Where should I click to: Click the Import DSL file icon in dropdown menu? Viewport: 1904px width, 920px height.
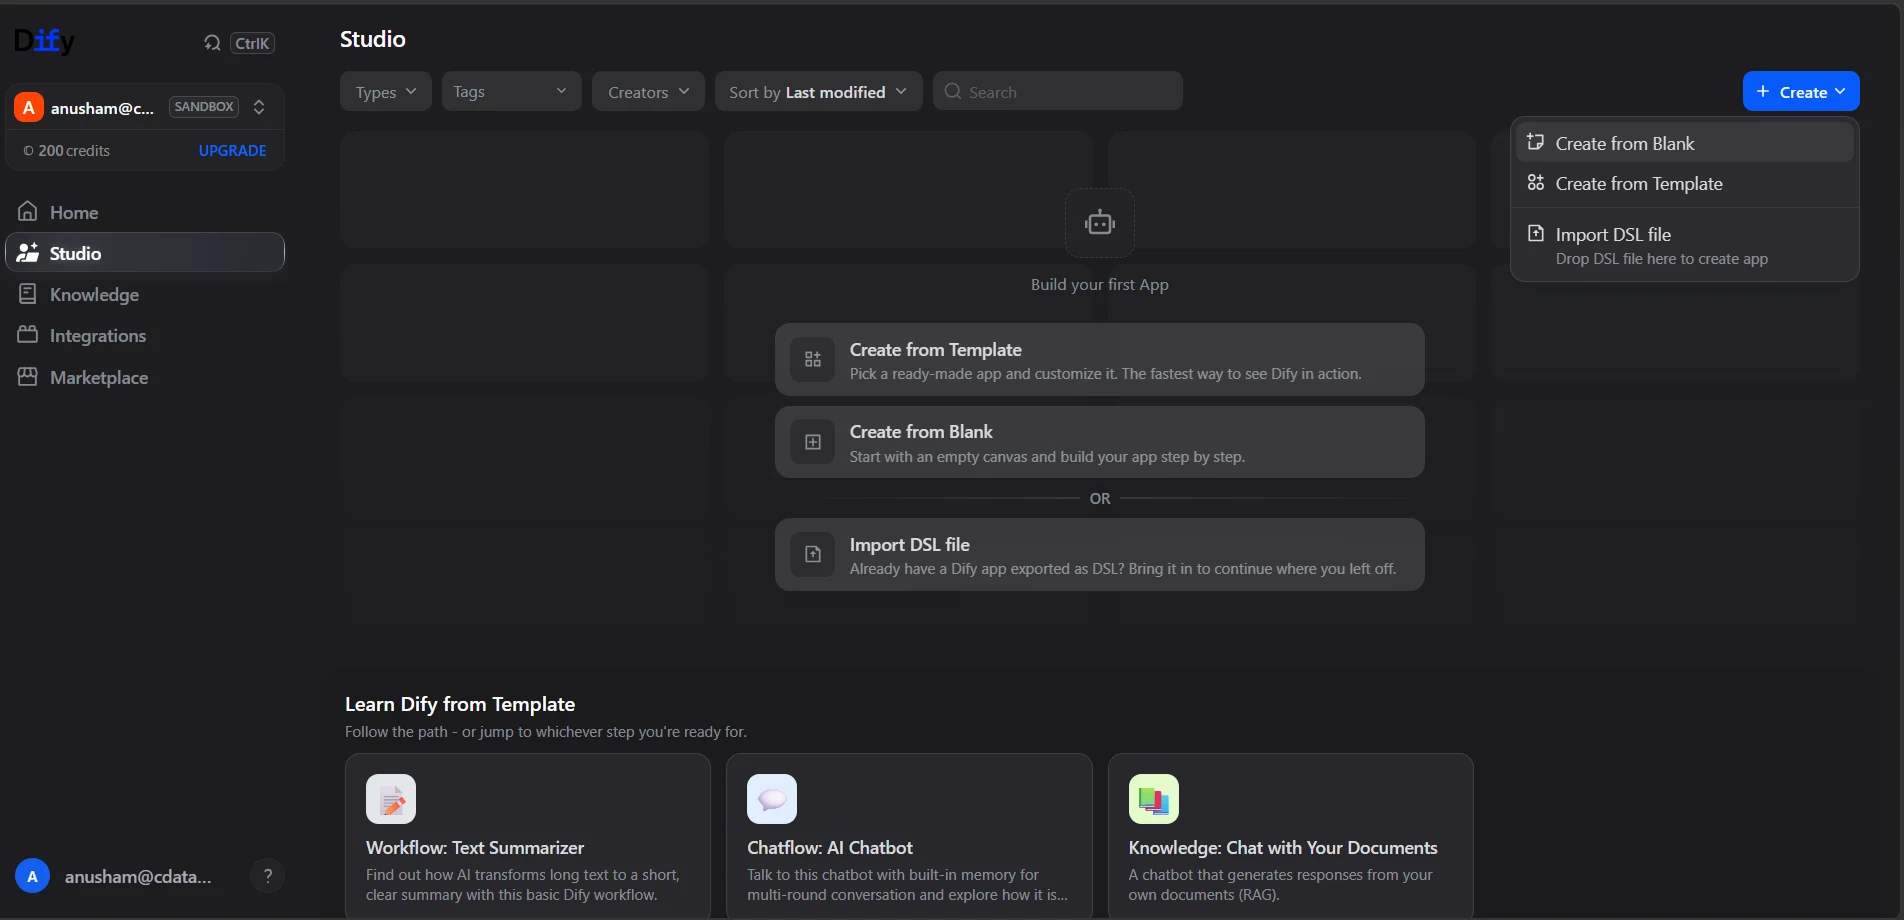(x=1536, y=234)
